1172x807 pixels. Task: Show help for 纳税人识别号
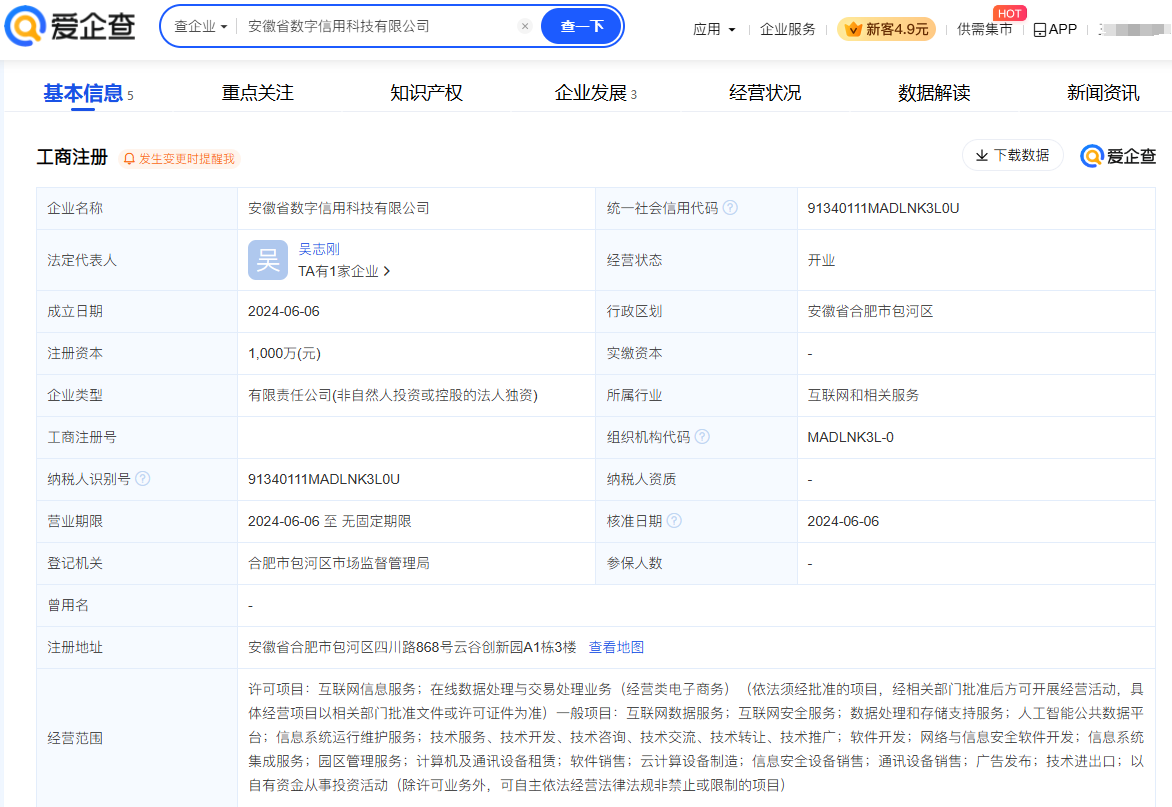pos(143,478)
